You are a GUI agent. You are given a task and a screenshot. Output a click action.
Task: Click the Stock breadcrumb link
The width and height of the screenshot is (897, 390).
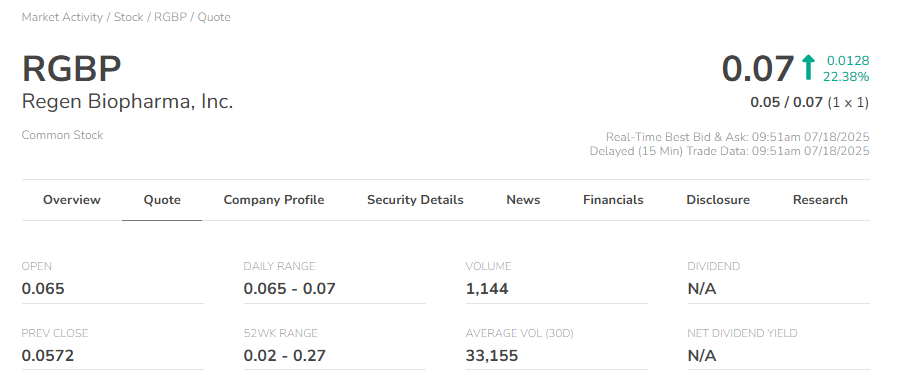(129, 17)
